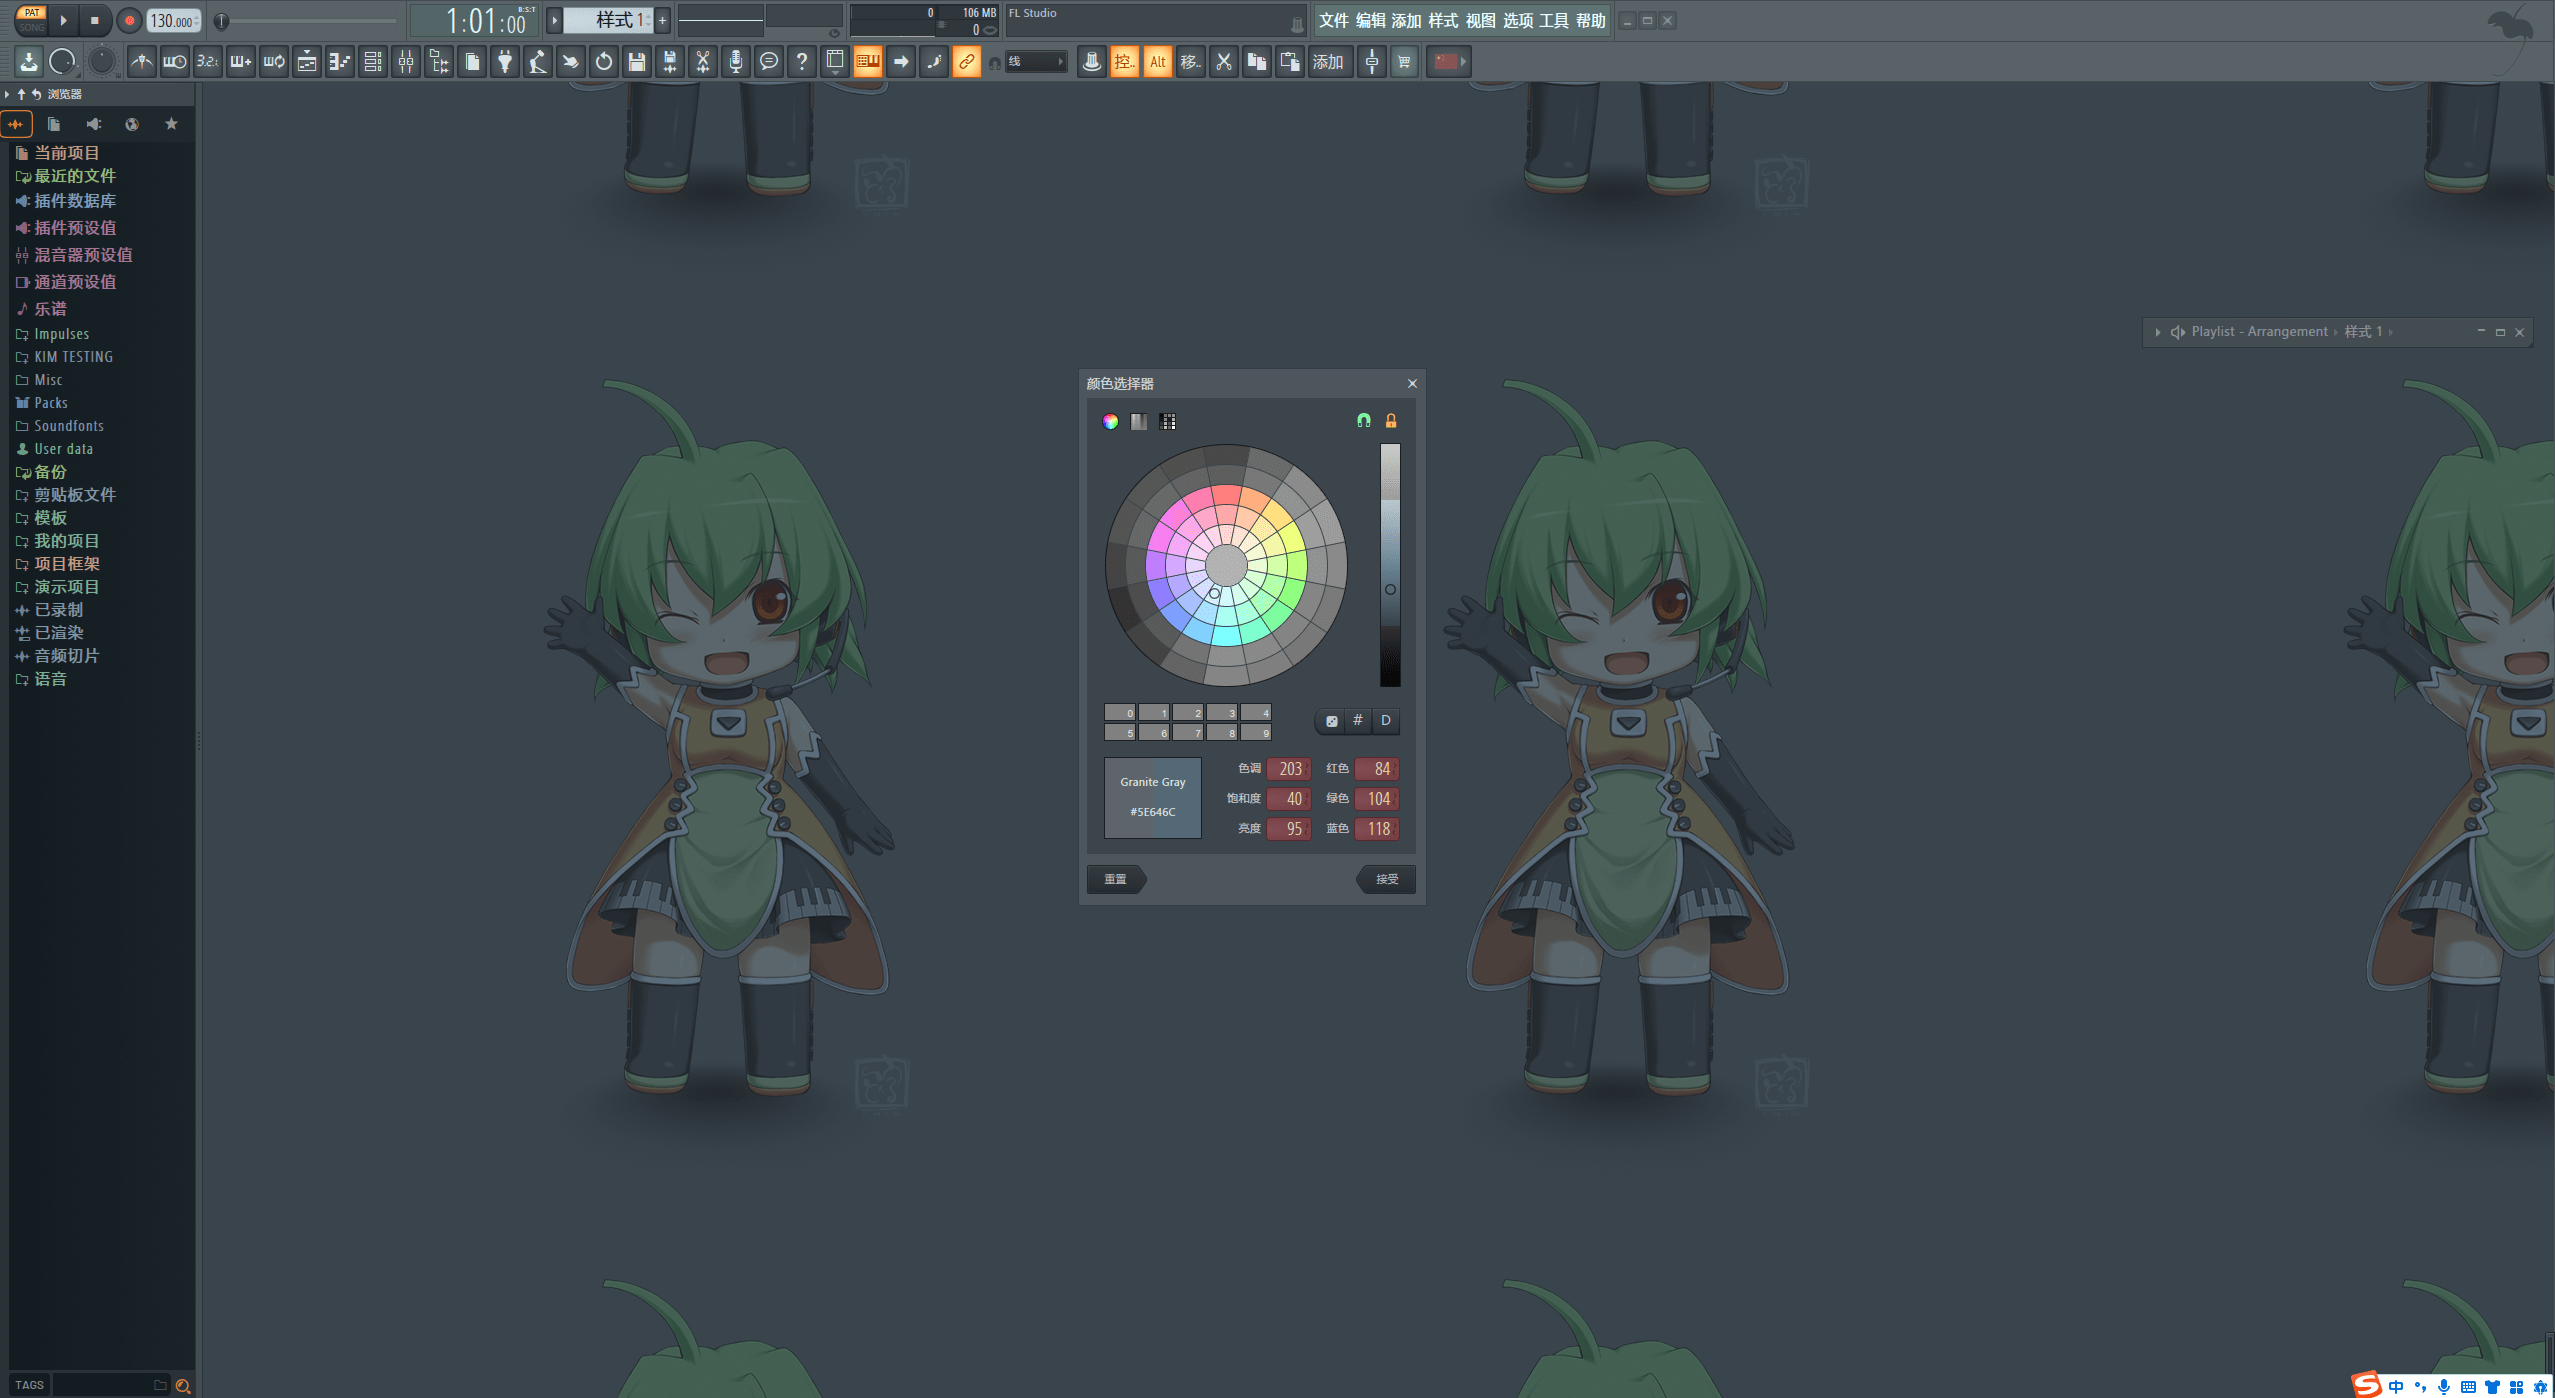The width and height of the screenshot is (2555, 1398).
Task: Open the snap '线' dropdown
Action: tap(1036, 62)
